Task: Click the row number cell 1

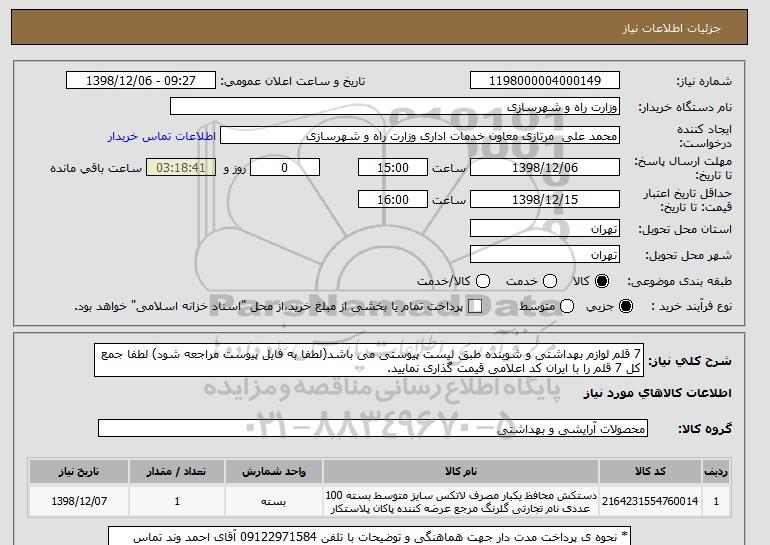Action: (x=716, y=501)
